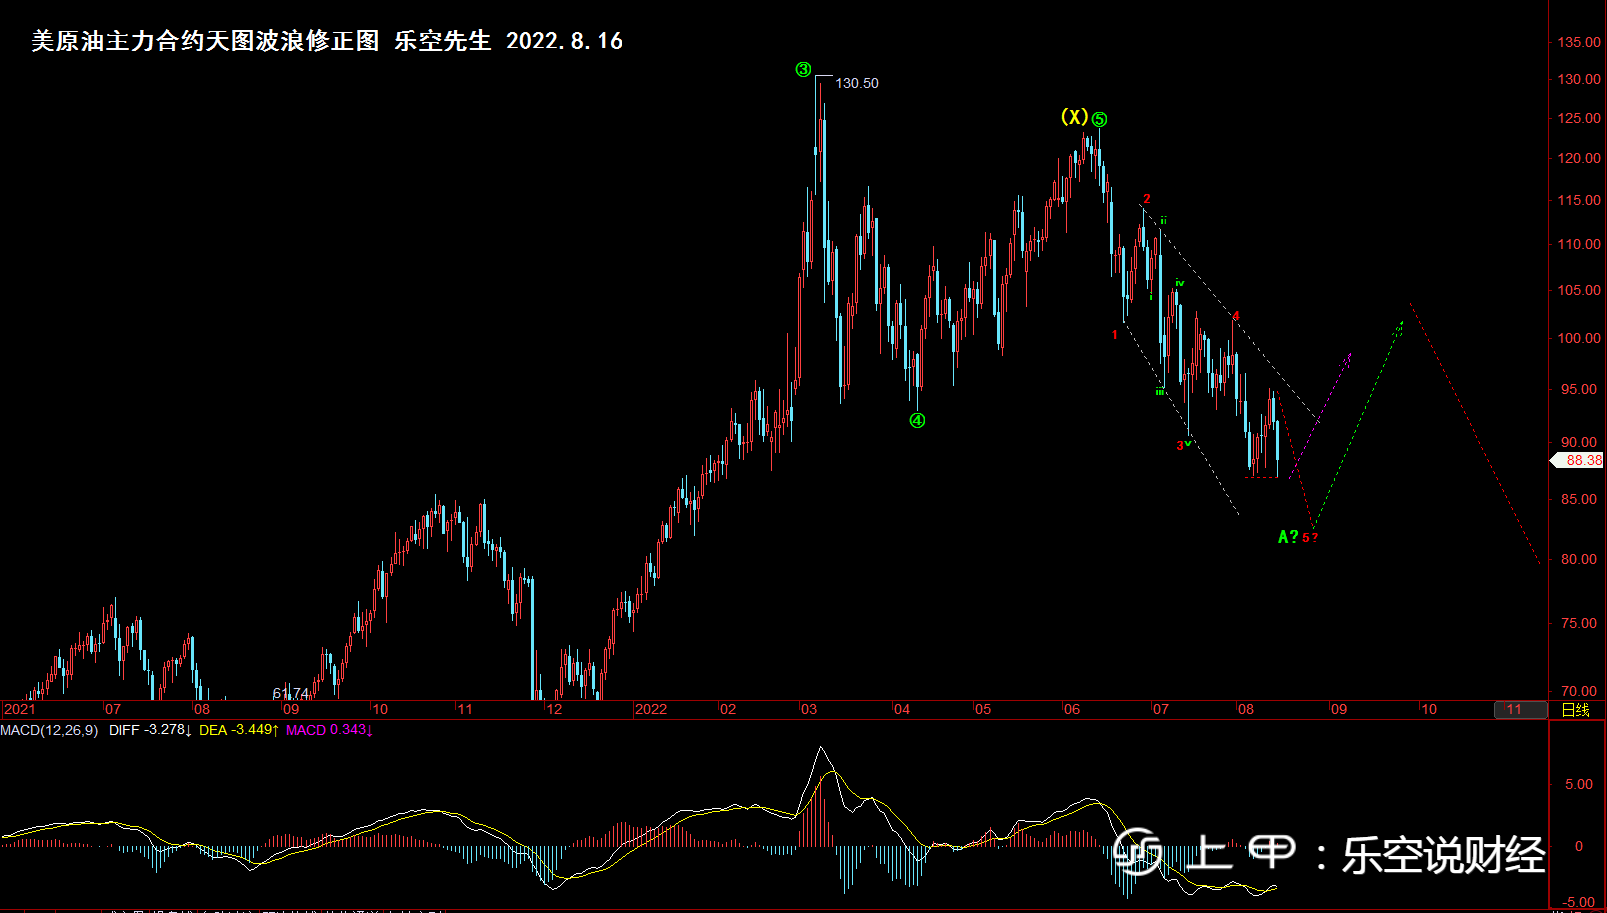Click the 05 month marker on time axis

(983, 709)
